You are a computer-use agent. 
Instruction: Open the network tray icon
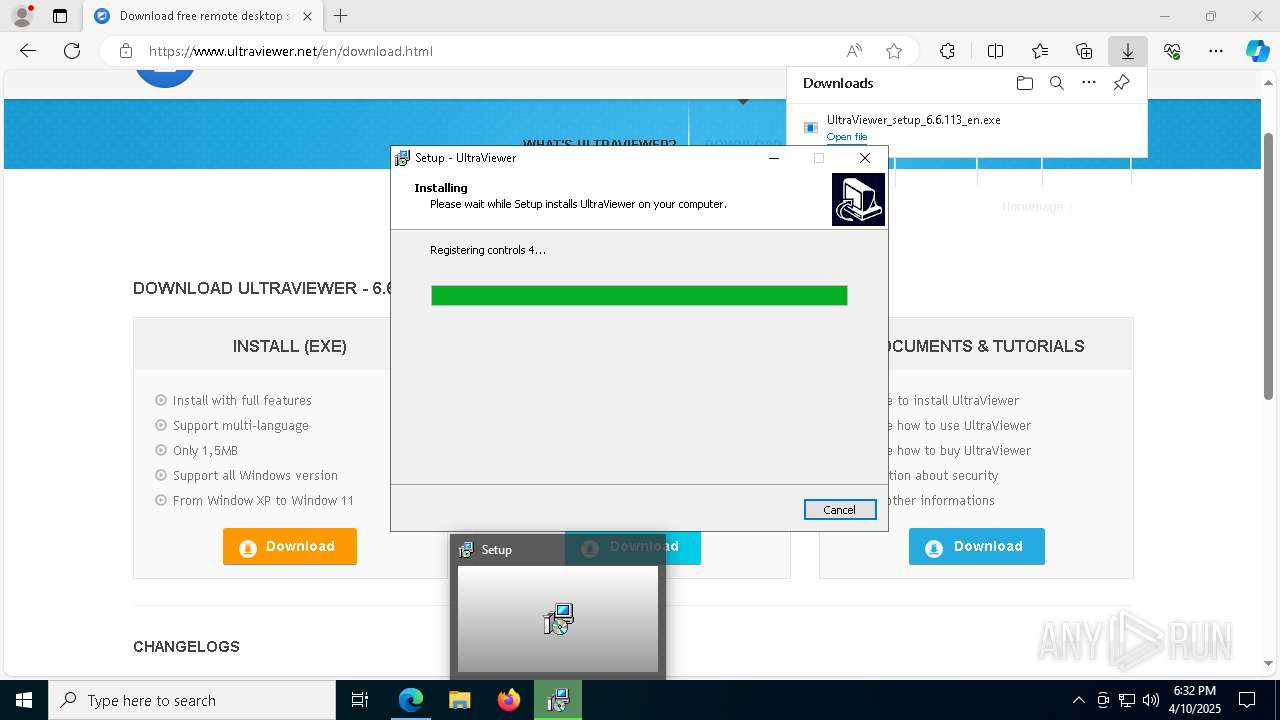pos(1127,700)
